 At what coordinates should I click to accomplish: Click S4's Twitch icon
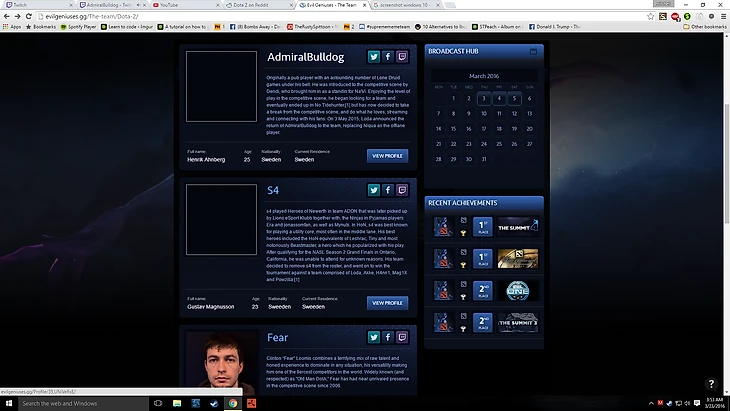[402, 190]
